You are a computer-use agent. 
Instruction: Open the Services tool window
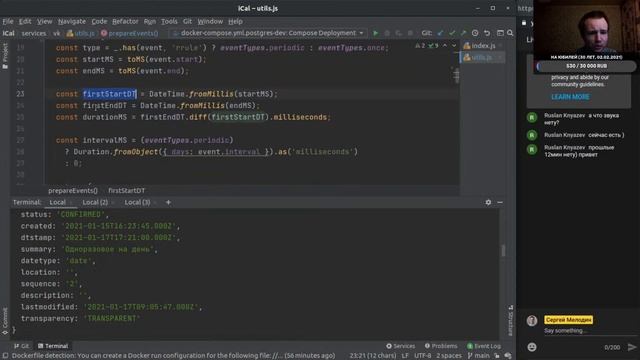400,346
